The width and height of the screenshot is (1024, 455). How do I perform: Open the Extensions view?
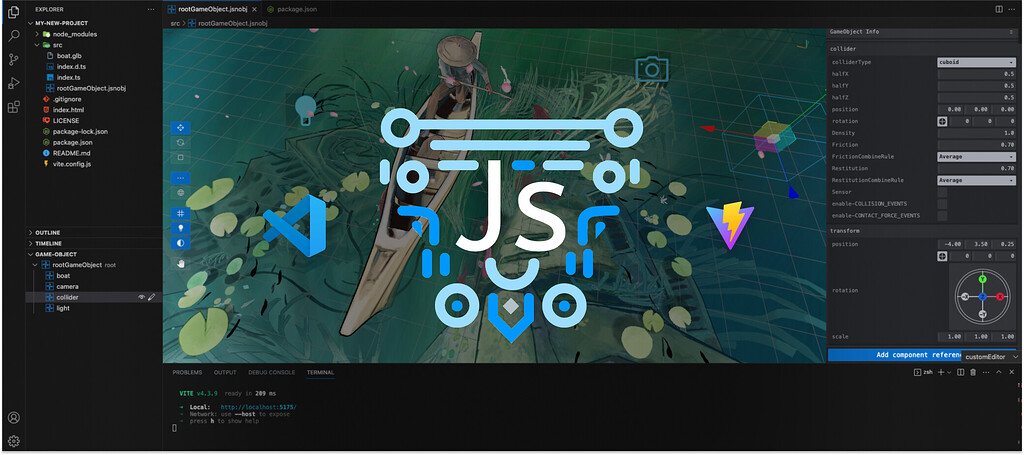(x=13, y=107)
